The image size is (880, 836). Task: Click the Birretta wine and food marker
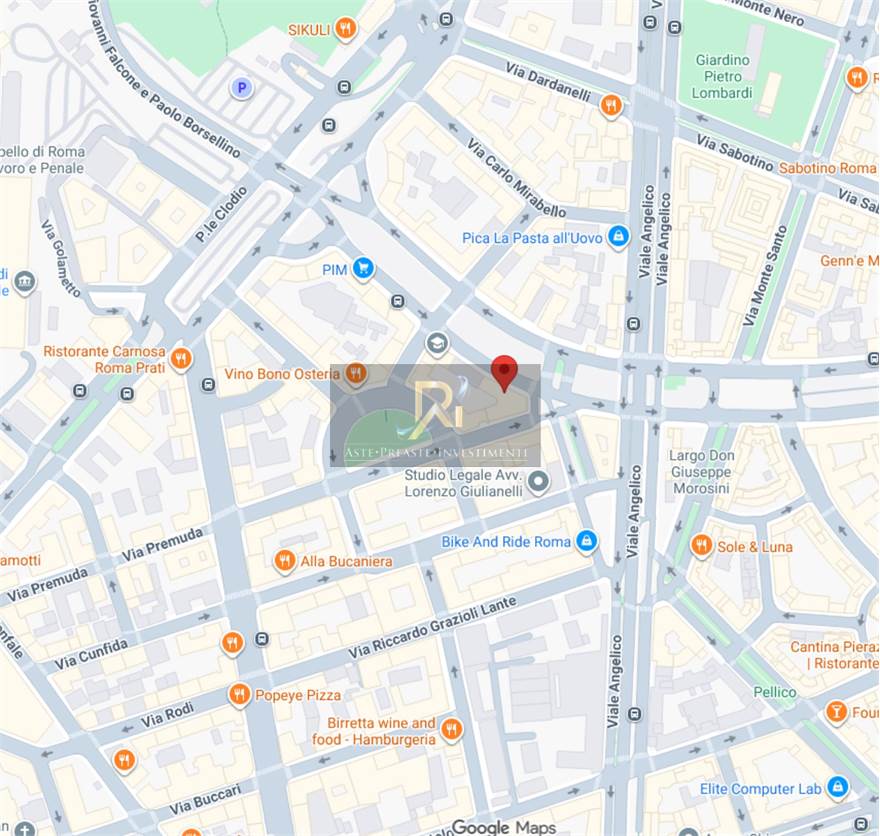452,729
